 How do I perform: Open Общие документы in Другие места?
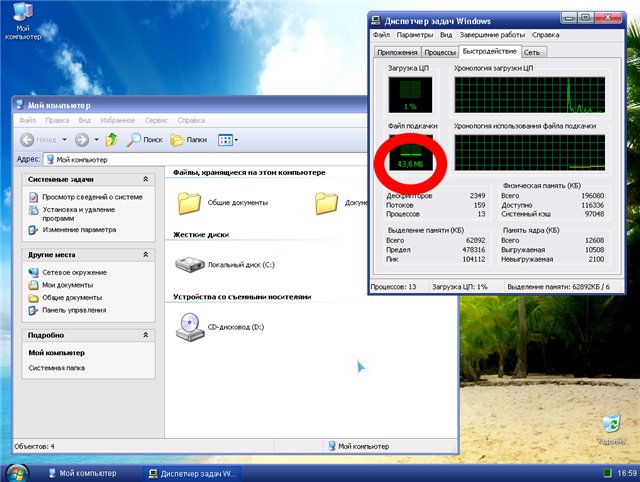point(72,298)
